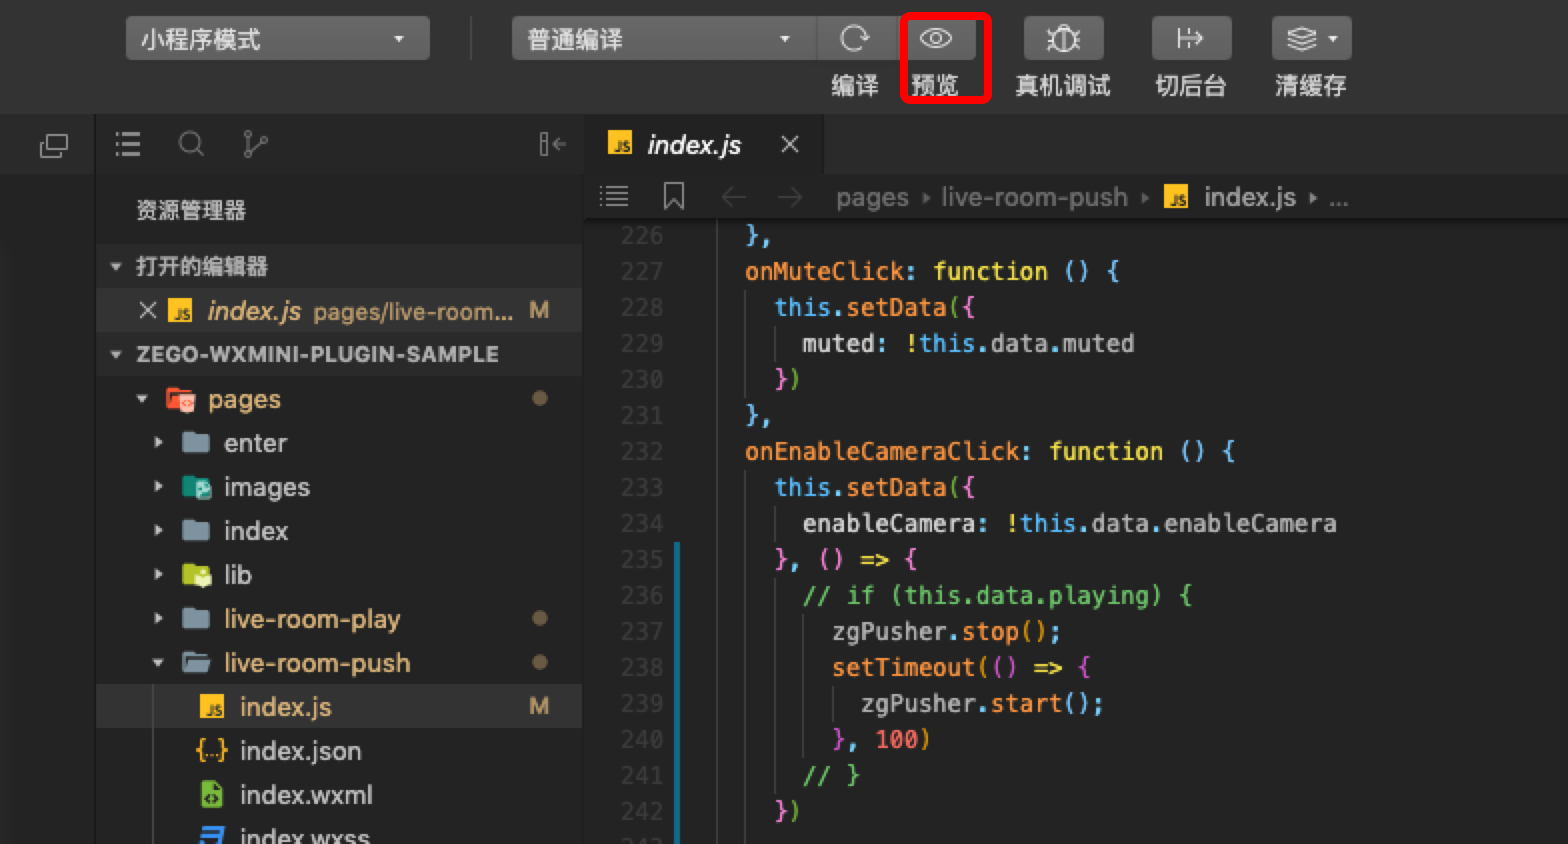Click the 预览 label
The width and height of the screenshot is (1568, 844).
pos(935,86)
